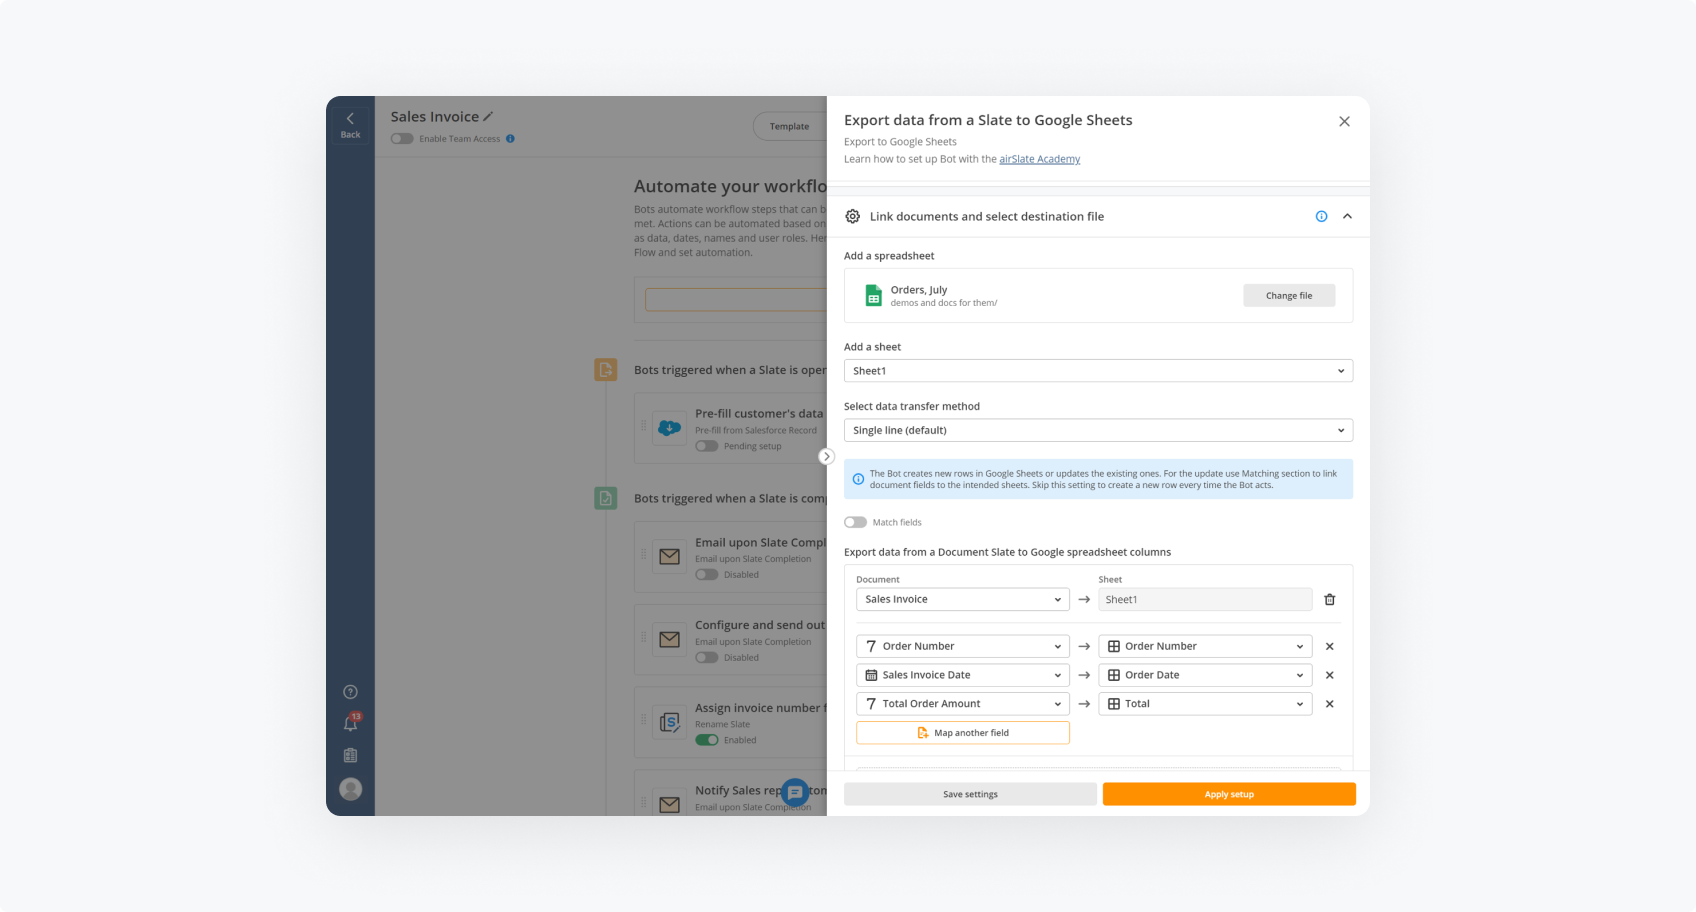Open notifications bell with badge

[351, 723]
